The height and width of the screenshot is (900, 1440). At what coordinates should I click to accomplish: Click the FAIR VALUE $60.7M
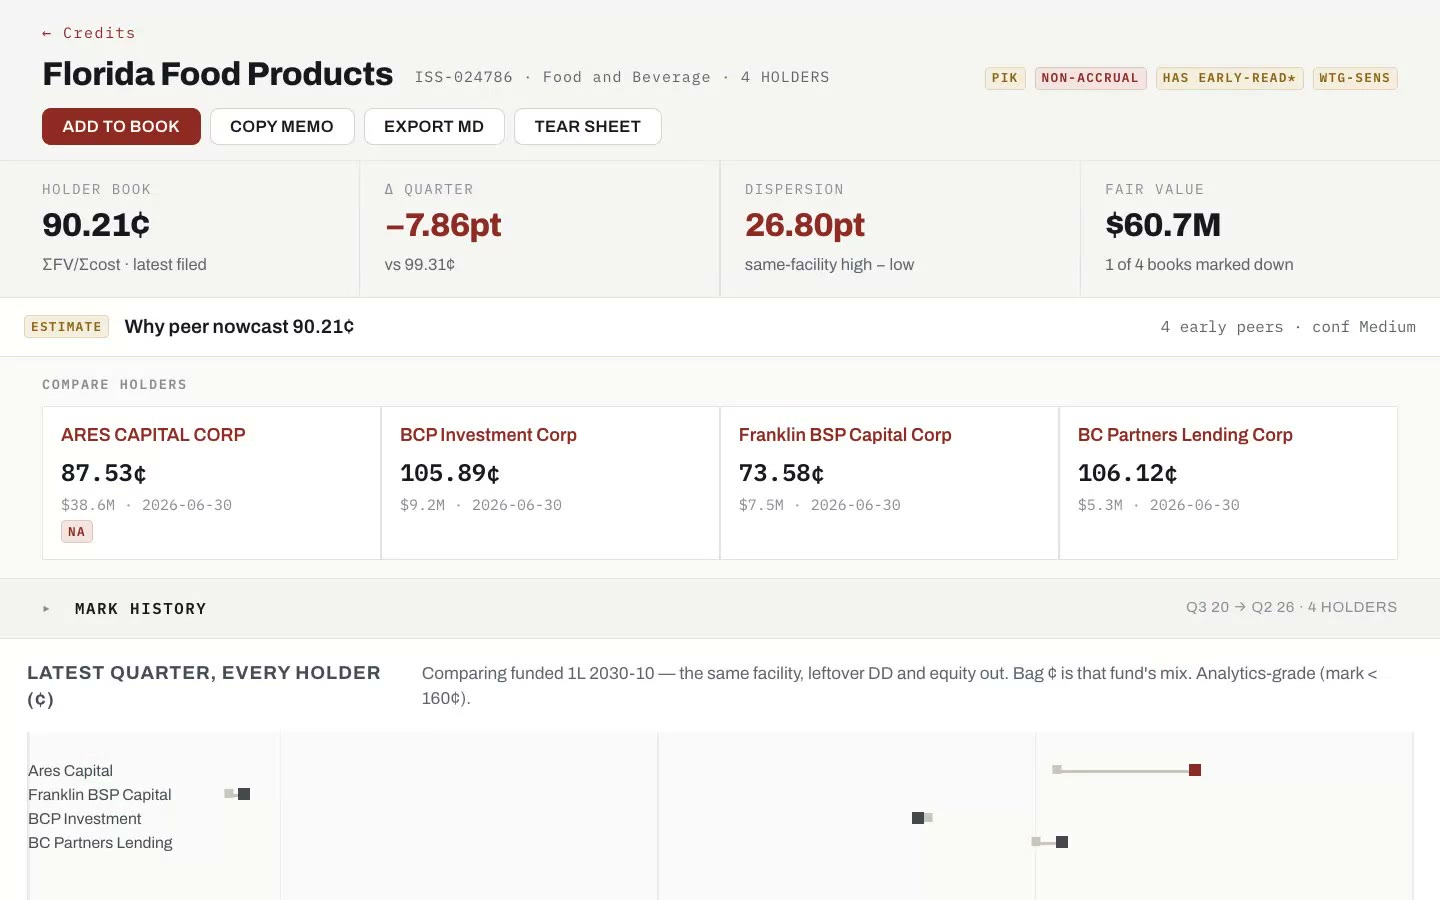(1163, 225)
